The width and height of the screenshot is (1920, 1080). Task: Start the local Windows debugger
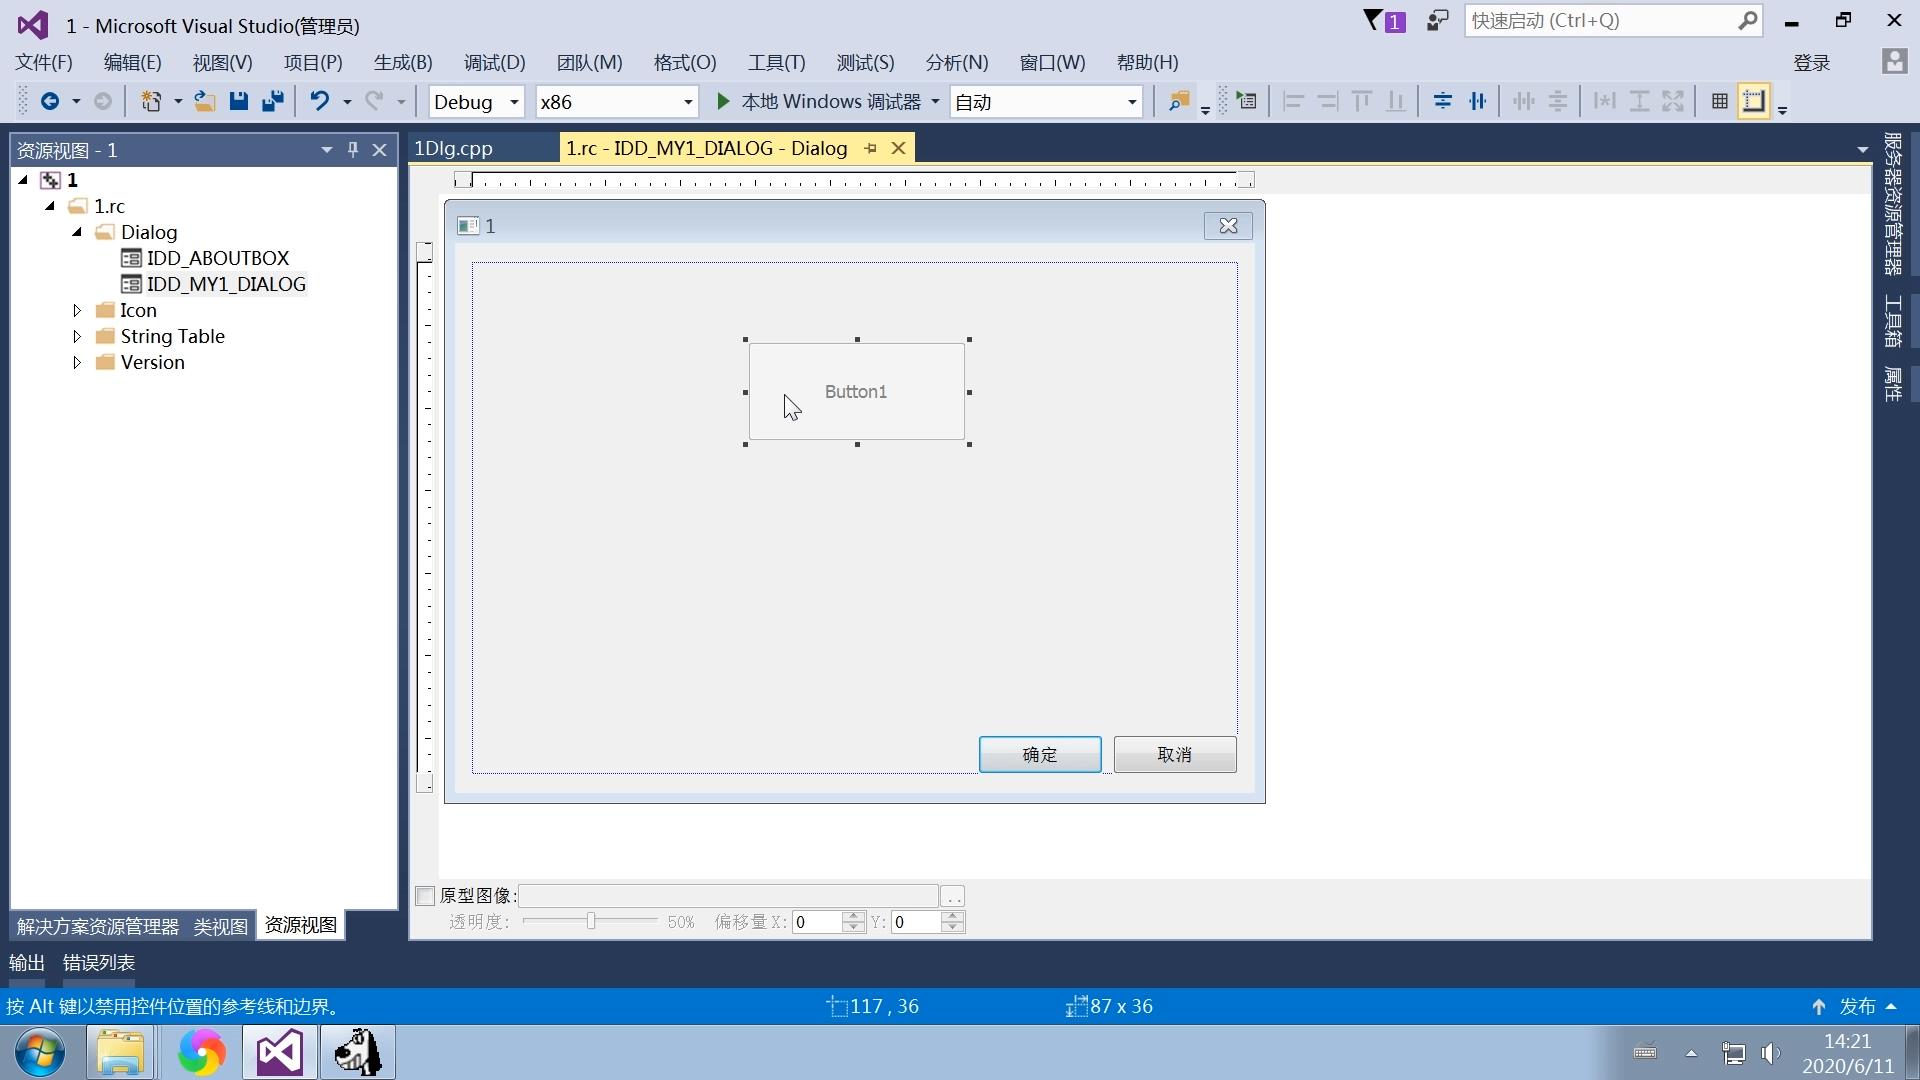pyautogui.click(x=820, y=101)
